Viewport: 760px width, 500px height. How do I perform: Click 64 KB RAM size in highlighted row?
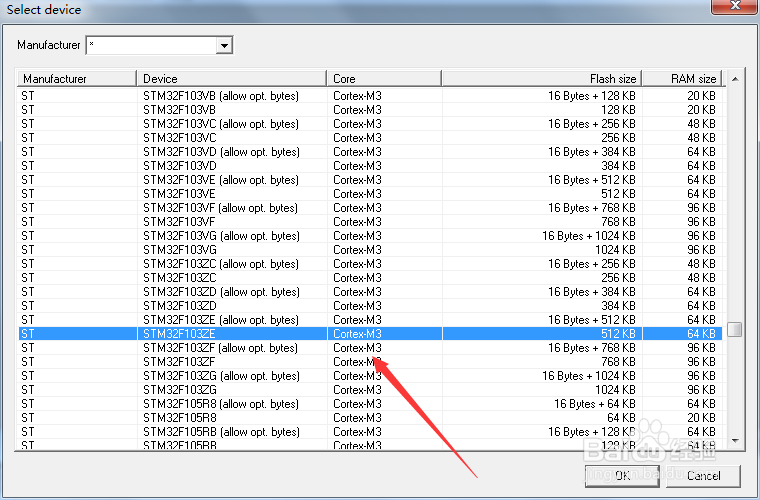click(701, 334)
